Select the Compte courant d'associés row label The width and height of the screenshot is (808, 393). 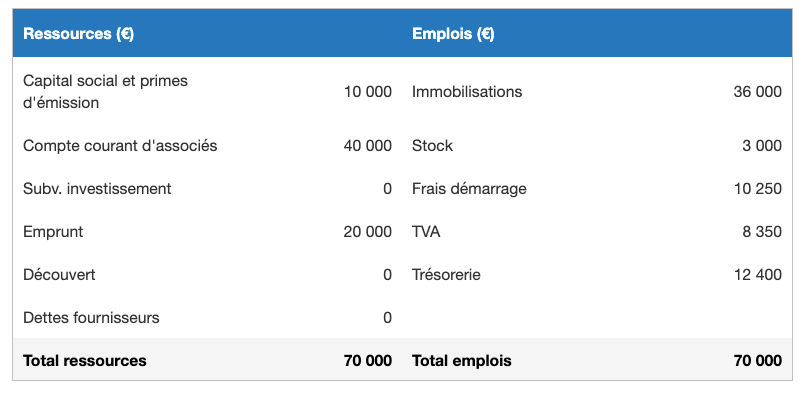120,146
